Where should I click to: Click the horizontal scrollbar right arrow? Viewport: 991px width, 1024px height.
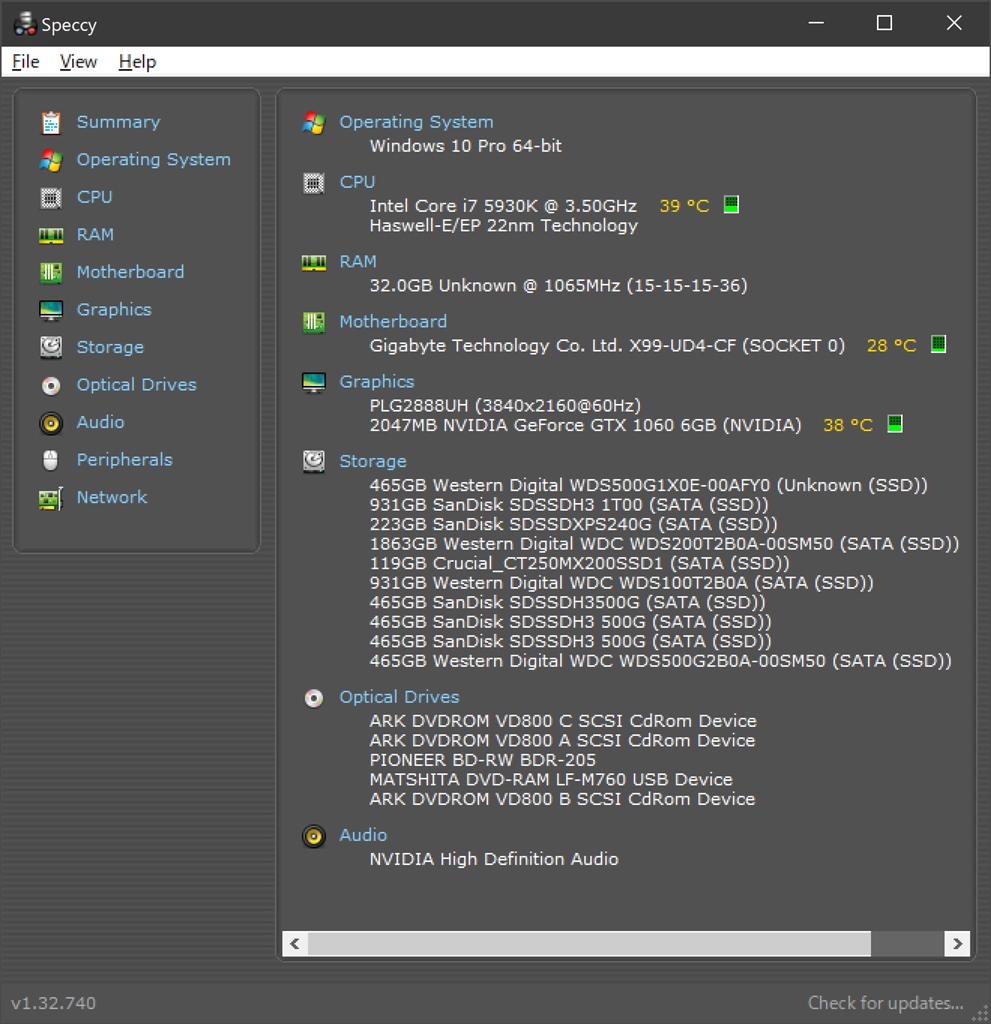(x=957, y=944)
